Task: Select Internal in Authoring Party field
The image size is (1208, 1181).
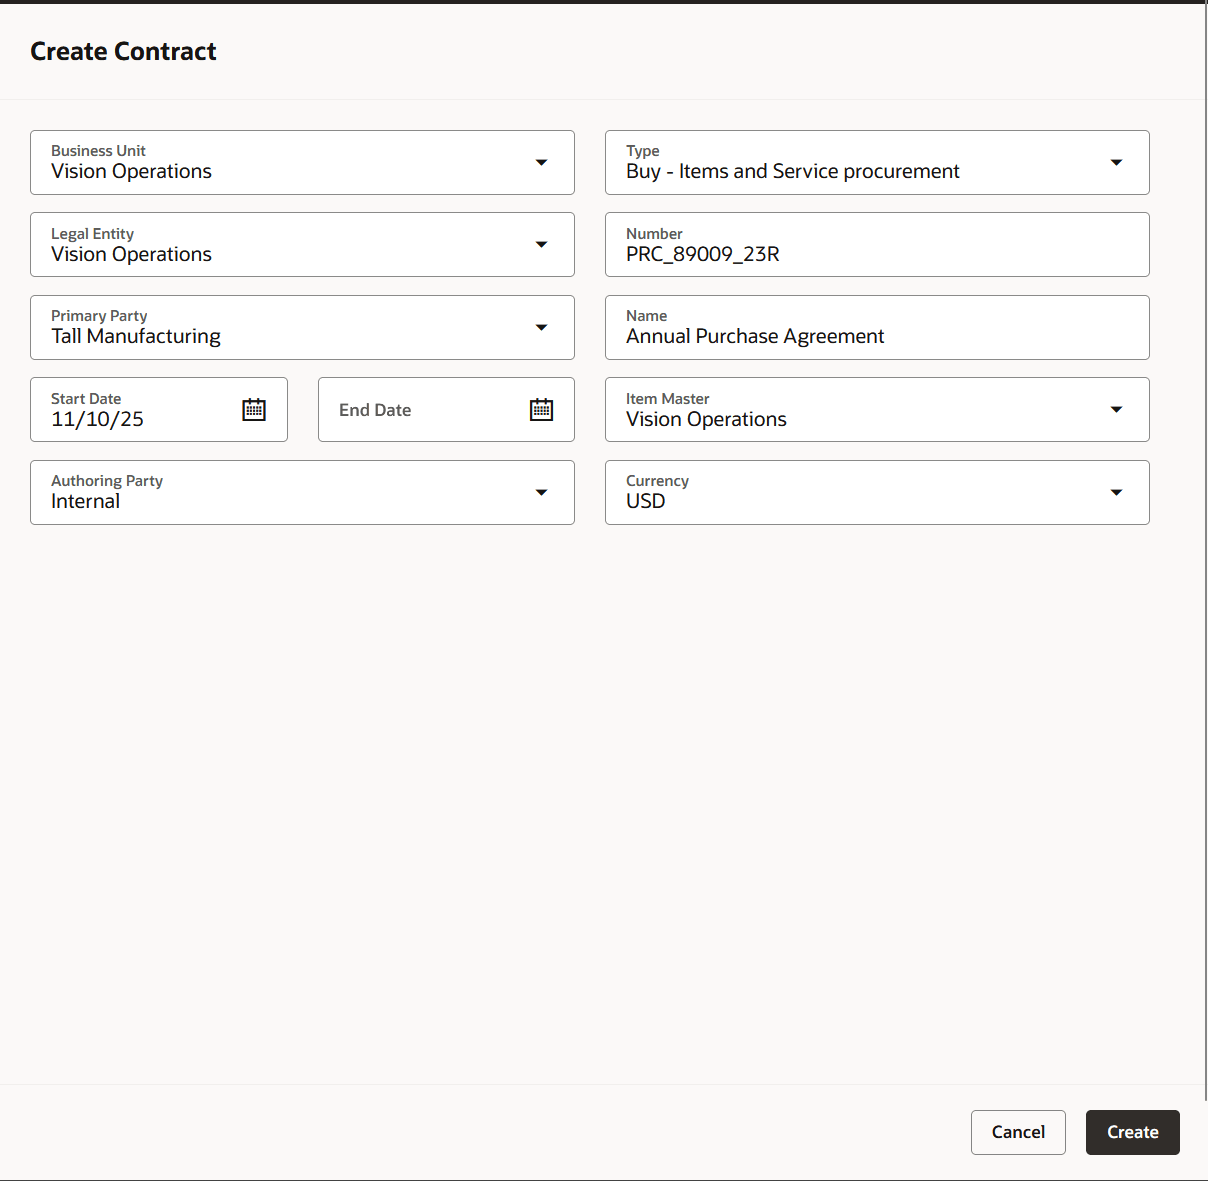Action: point(85,501)
